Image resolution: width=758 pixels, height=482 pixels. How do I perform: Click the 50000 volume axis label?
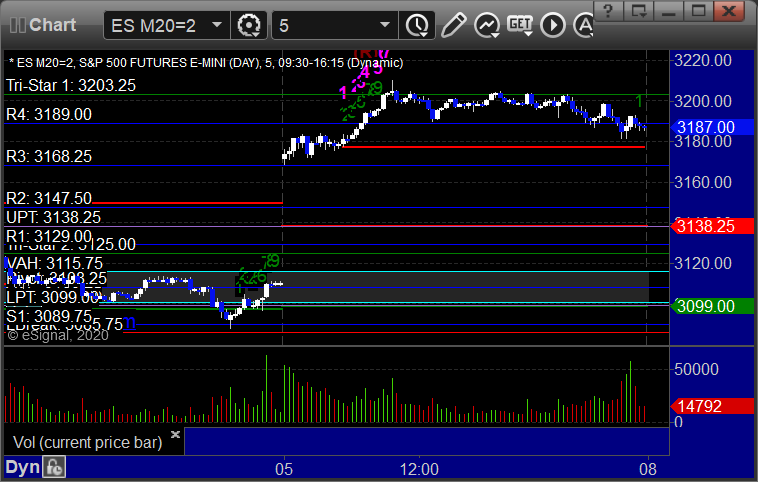click(x=696, y=369)
